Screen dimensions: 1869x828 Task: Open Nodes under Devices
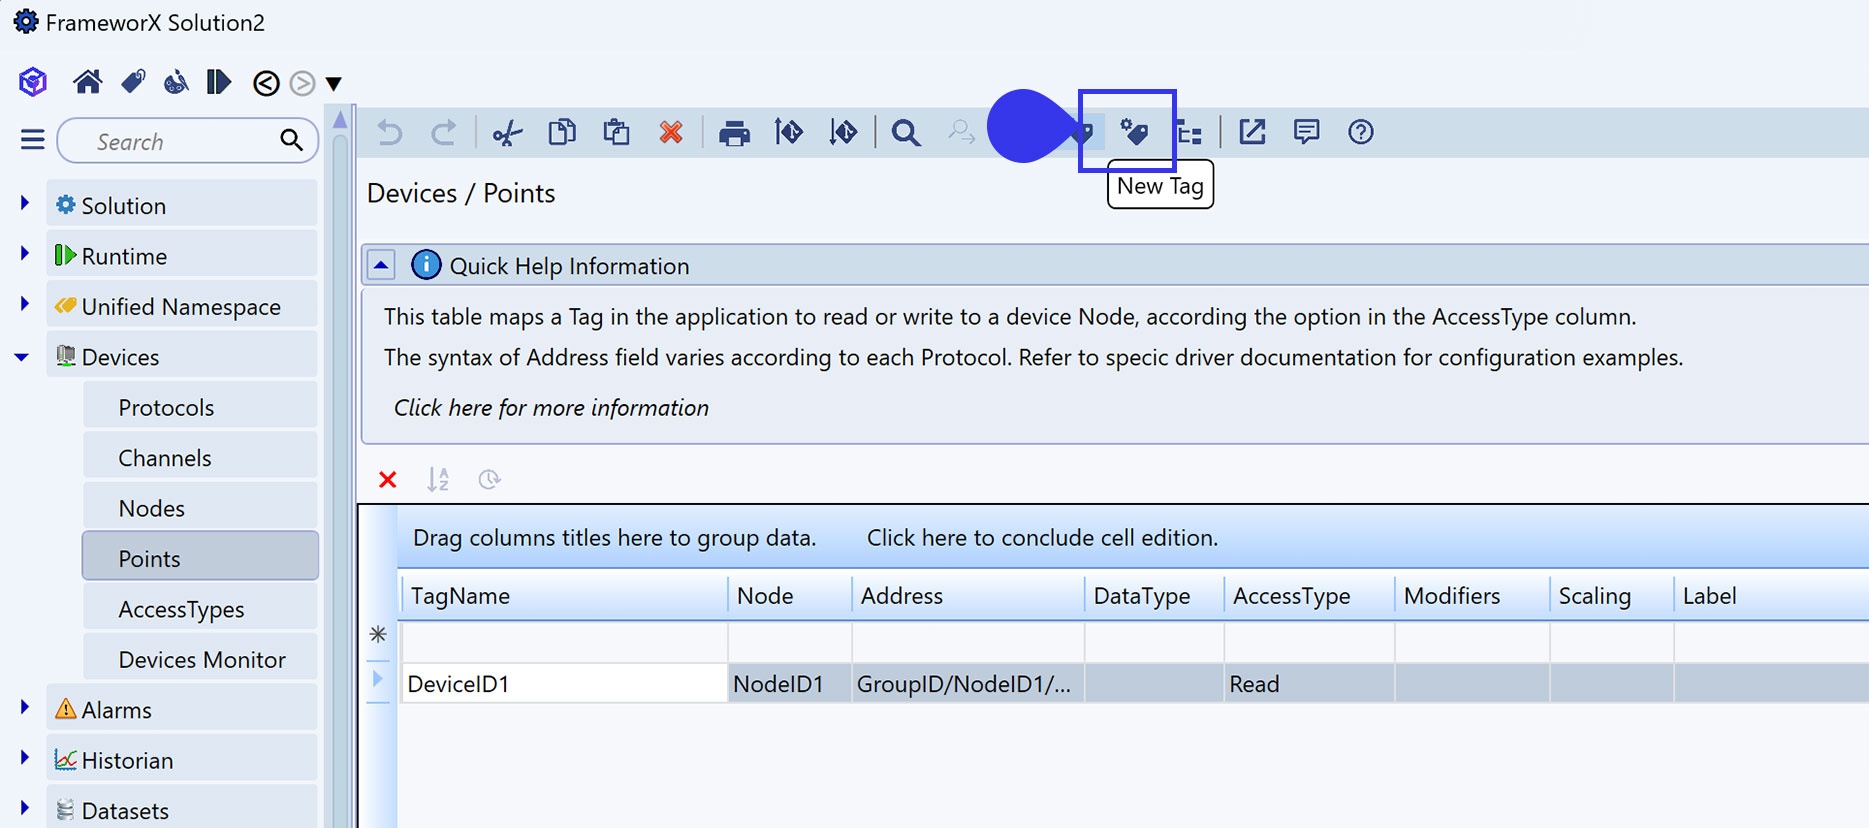pos(200,508)
